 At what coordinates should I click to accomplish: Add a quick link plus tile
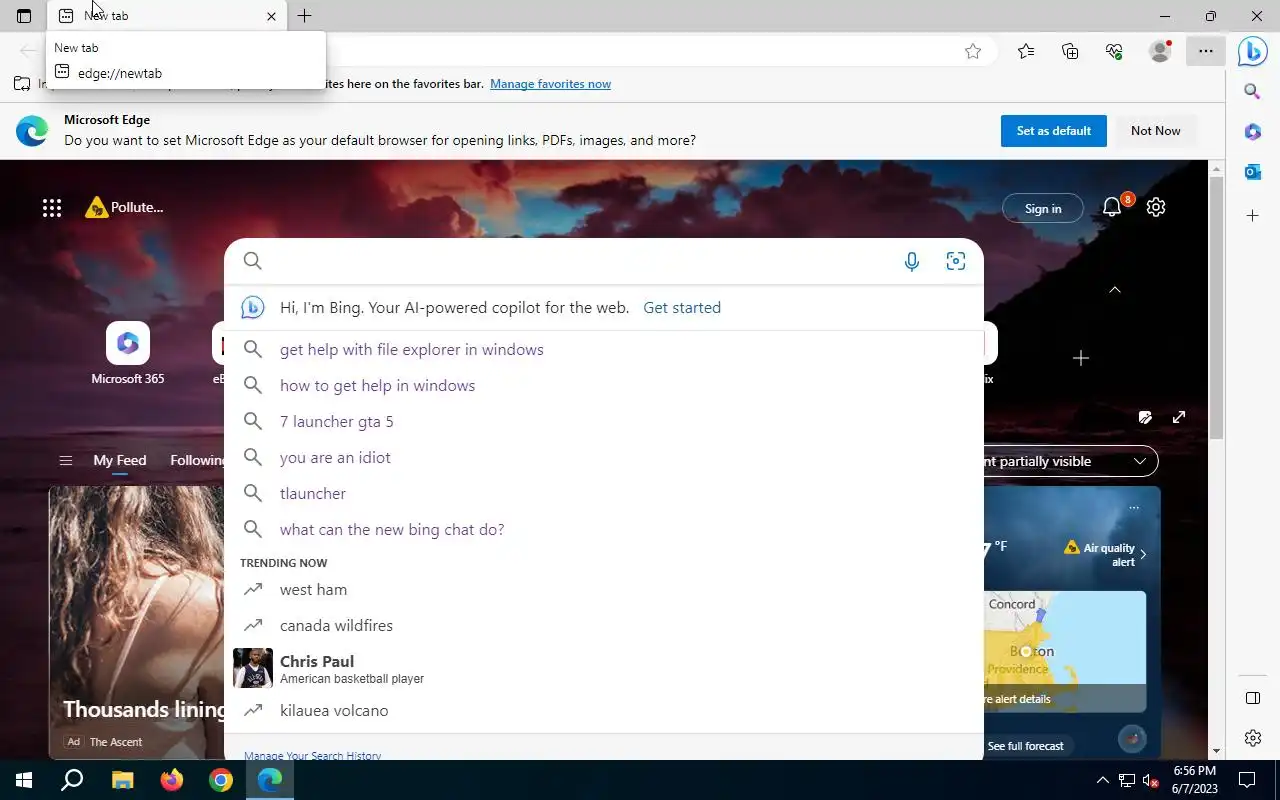point(1080,358)
